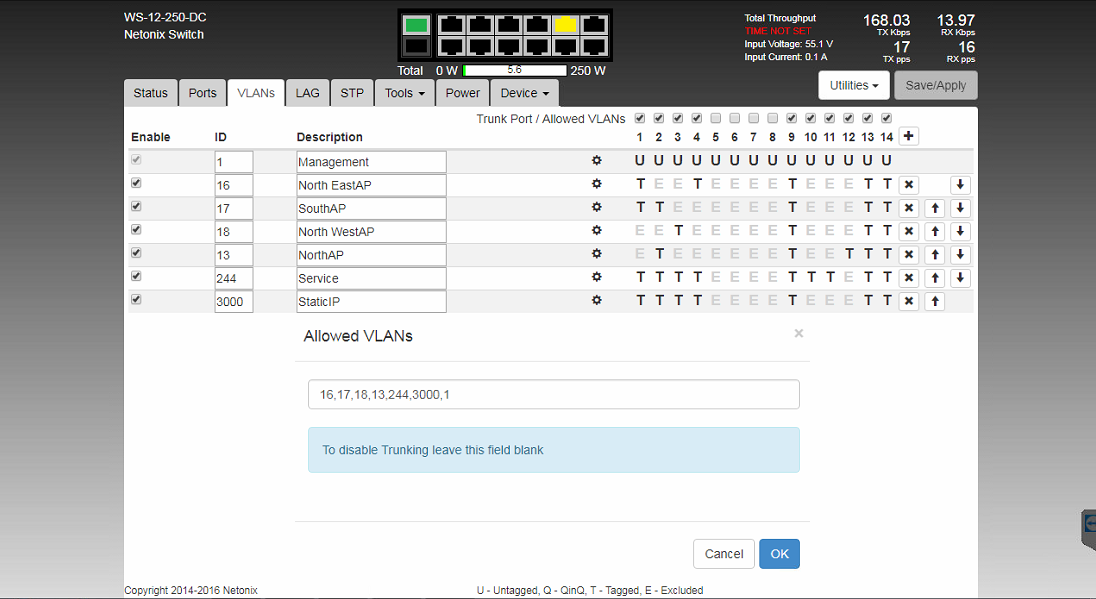
Task: Click the gear icon for Management VLAN
Action: click(597, 160)
